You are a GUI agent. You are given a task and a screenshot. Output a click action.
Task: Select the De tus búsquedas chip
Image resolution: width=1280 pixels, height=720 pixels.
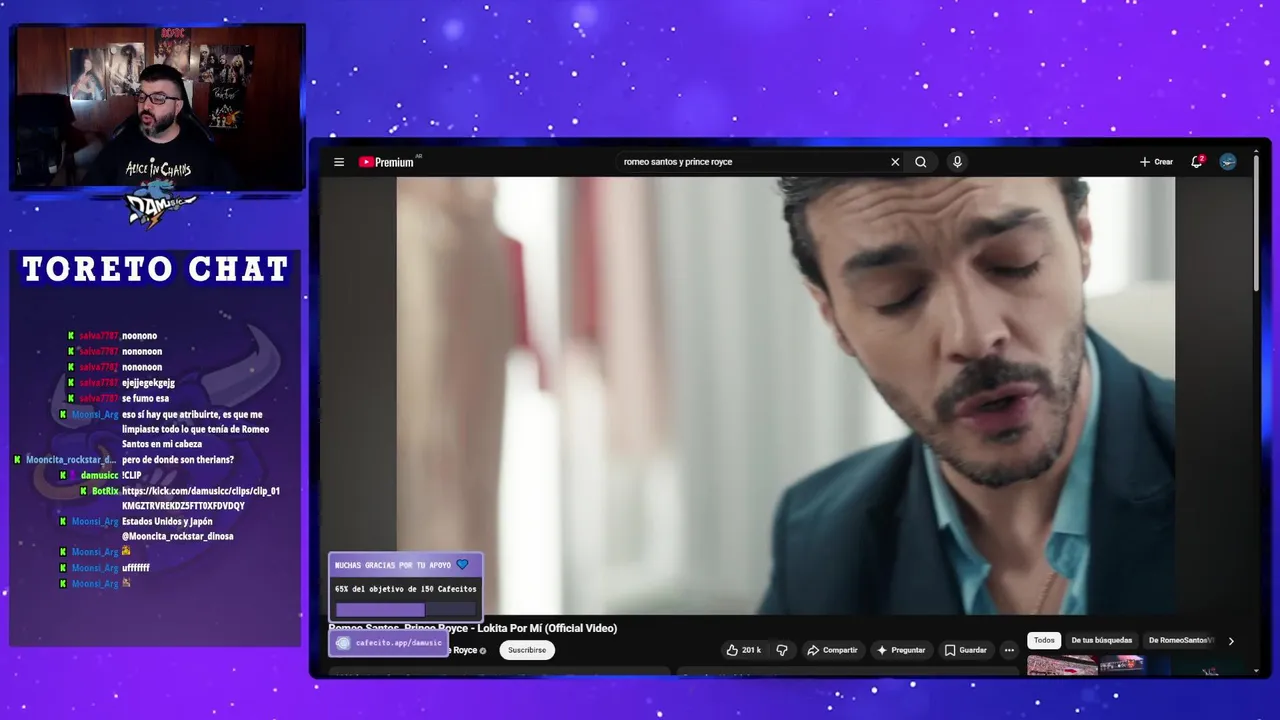point(1102,640)
